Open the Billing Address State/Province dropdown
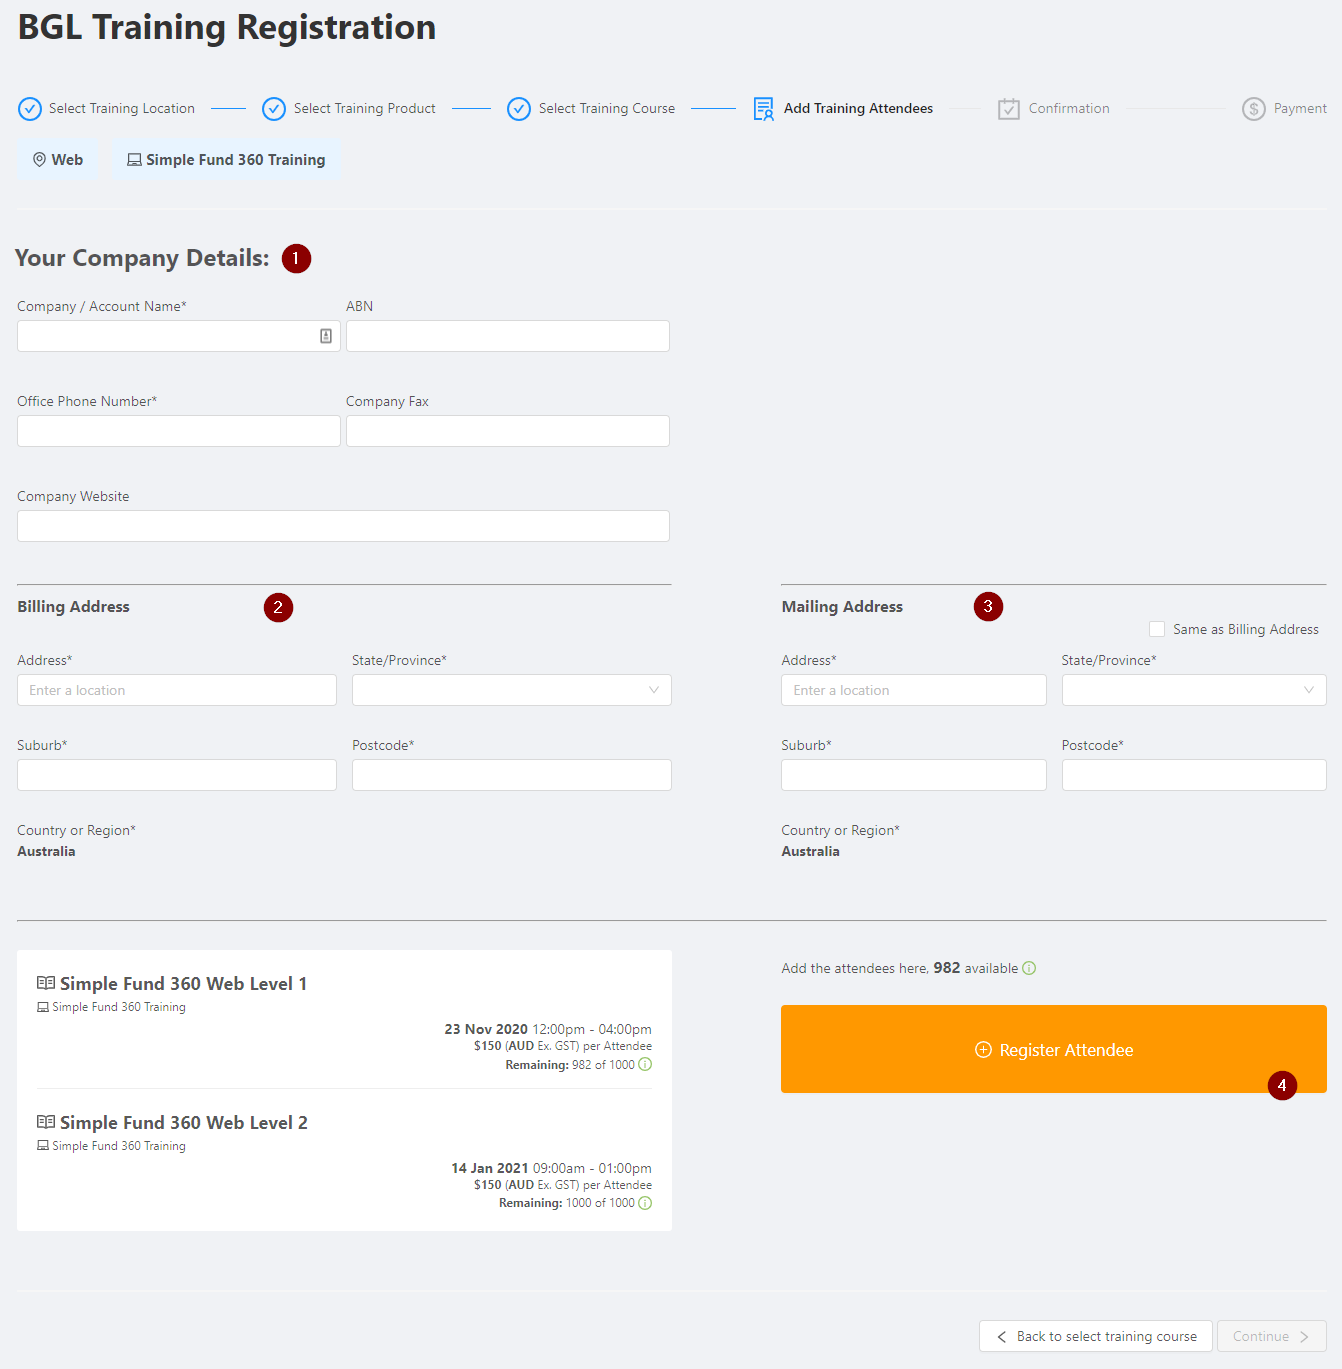The width and height of the screenshot is (1342, 1369). click(511, 690)
